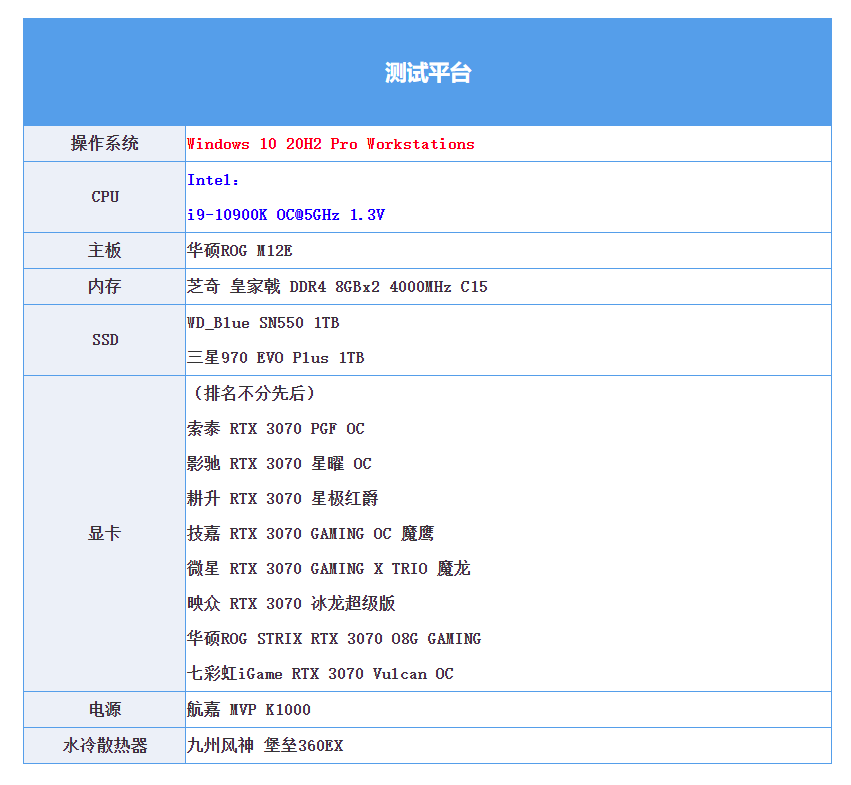Select the 内存 row label
Image resolution: width=851 pixels, height=785 pixels.
coord(105,287)
